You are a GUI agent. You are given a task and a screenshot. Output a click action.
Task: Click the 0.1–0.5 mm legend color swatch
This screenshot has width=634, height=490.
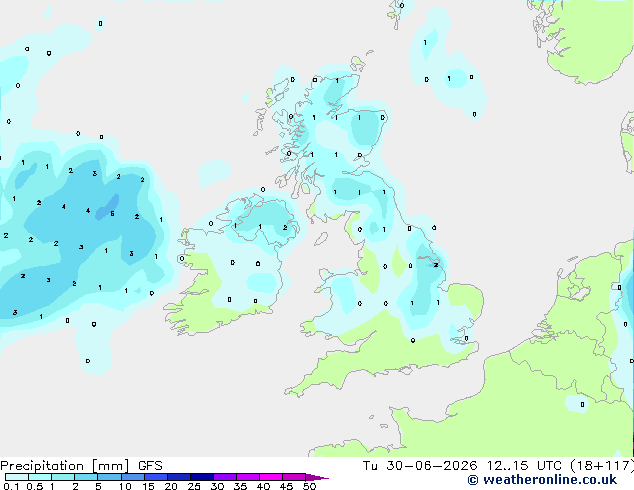click(x=17, y=477)
